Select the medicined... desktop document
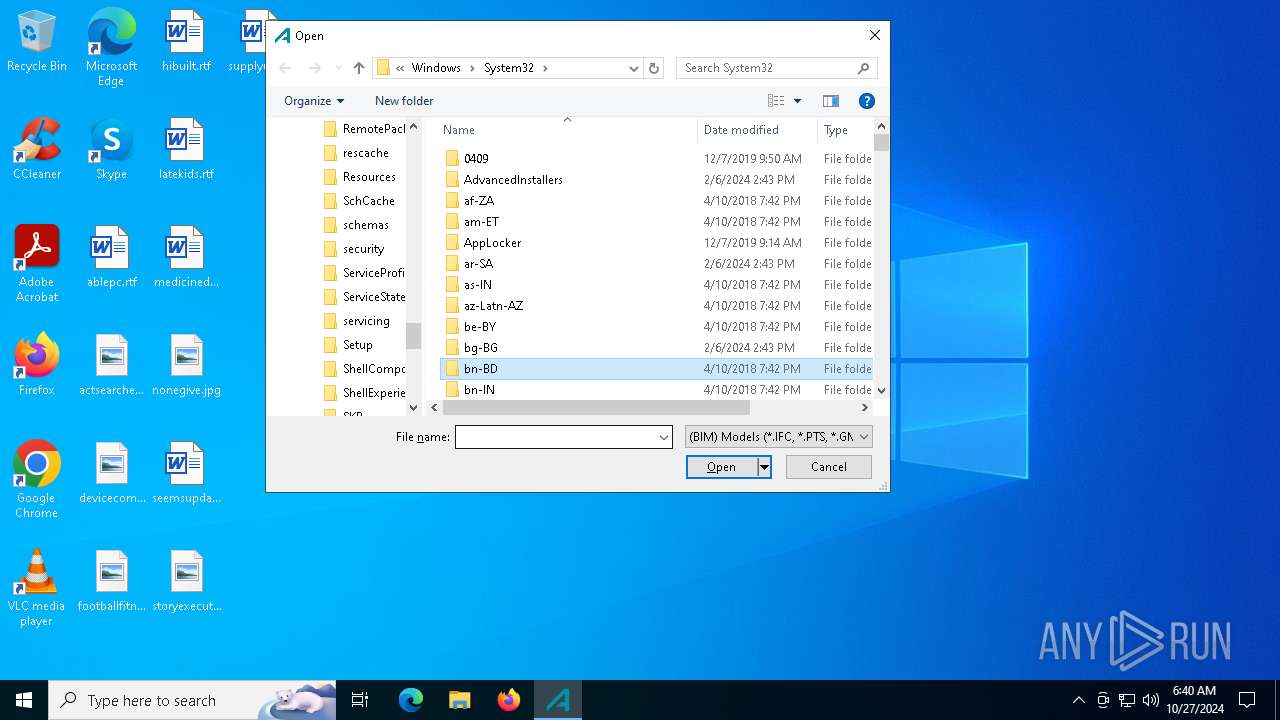 click(186, 258)
